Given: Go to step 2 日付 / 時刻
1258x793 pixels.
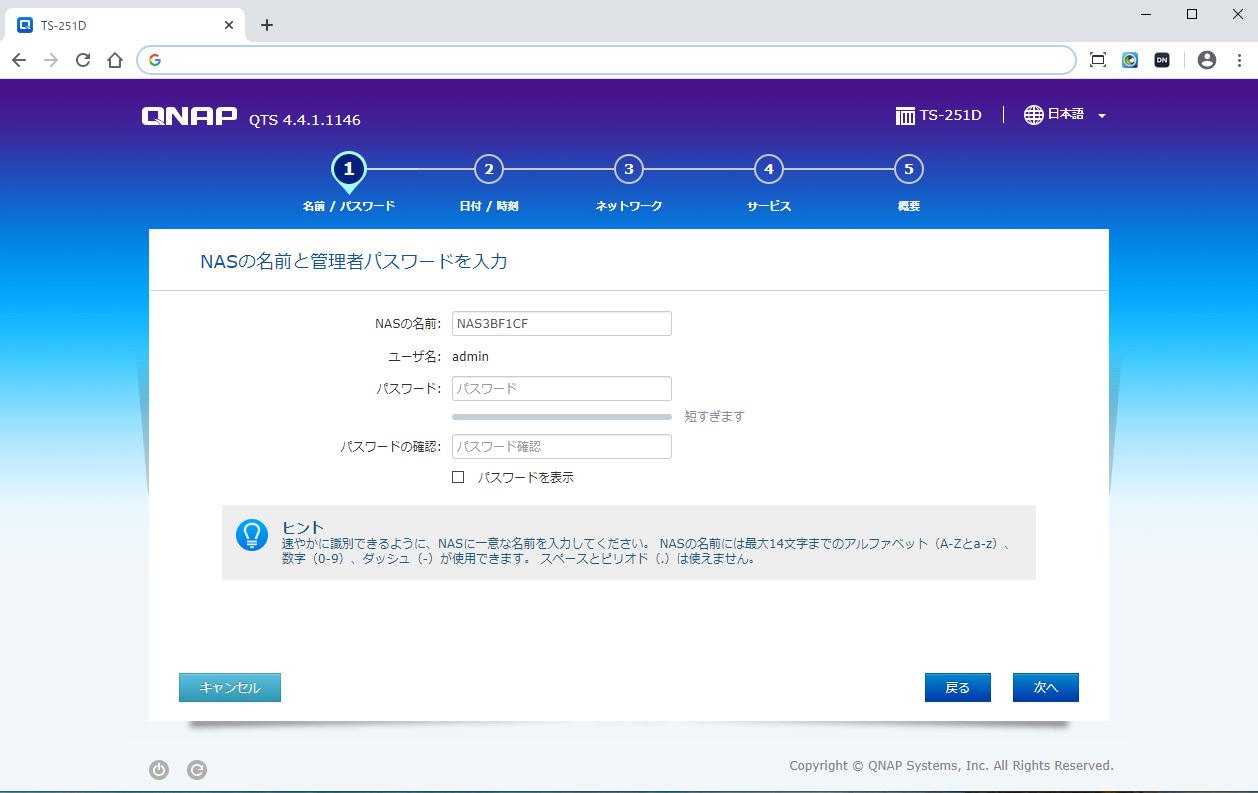Looking at the screenshot, I should pos(488,170).
